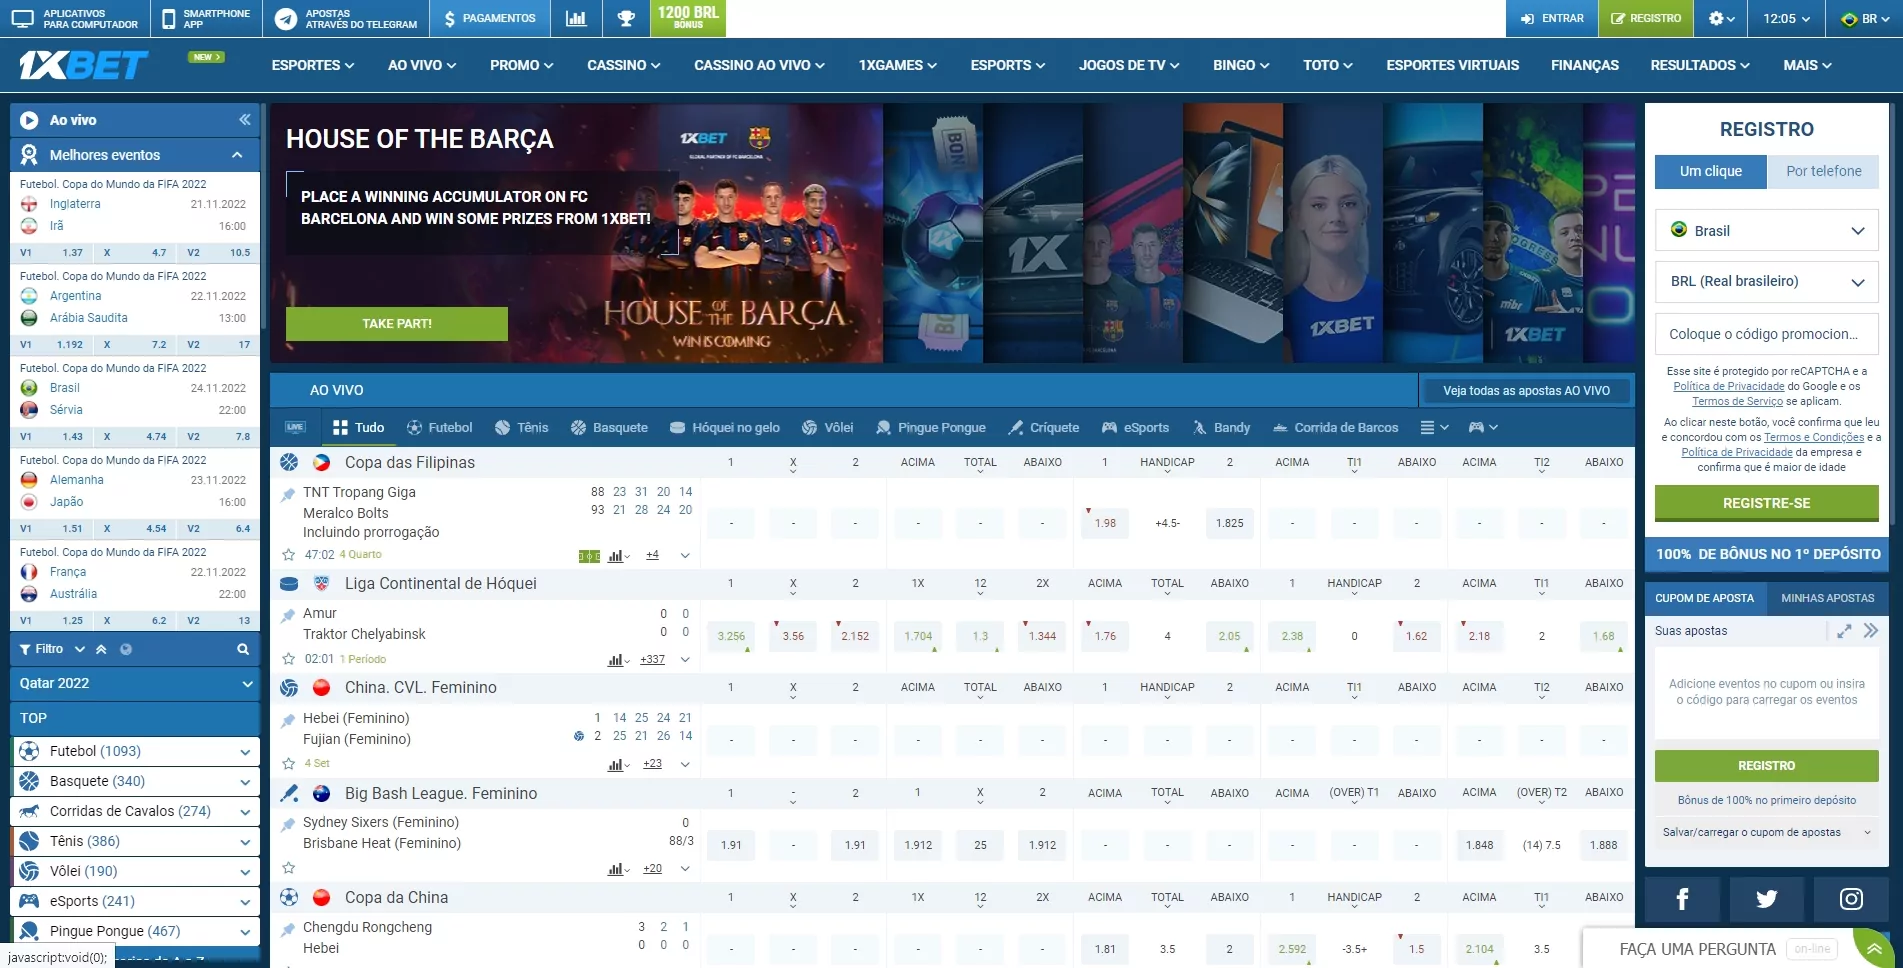The image size is (1903, 968).
Task: Open the BRL currency dropdown
Action: [1766, 282]
